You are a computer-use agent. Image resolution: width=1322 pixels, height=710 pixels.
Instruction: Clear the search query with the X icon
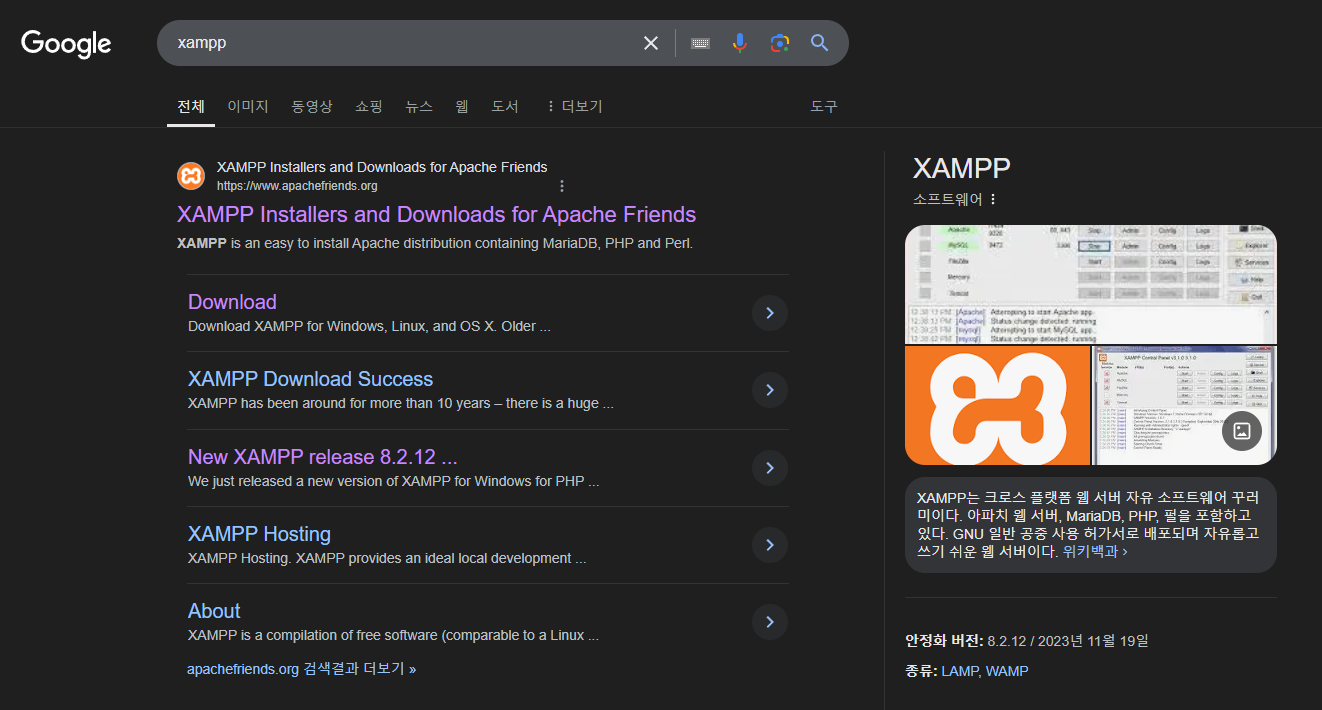[651, 43]
